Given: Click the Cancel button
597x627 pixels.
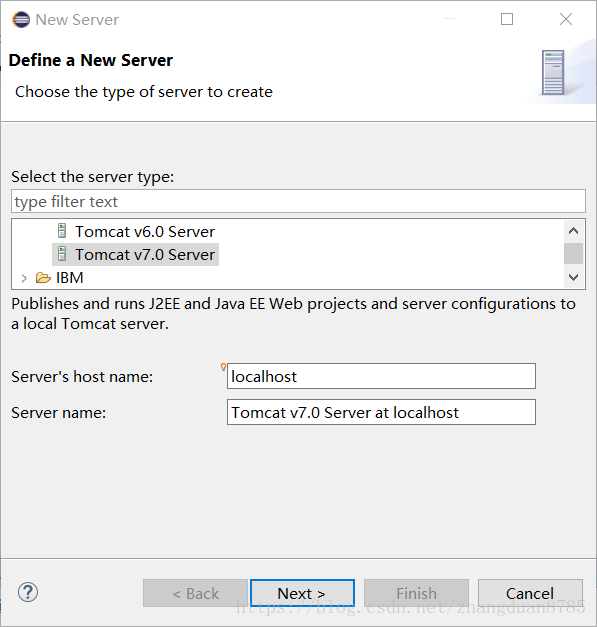Looking at the screenshot, I should (x=530, y=593).
